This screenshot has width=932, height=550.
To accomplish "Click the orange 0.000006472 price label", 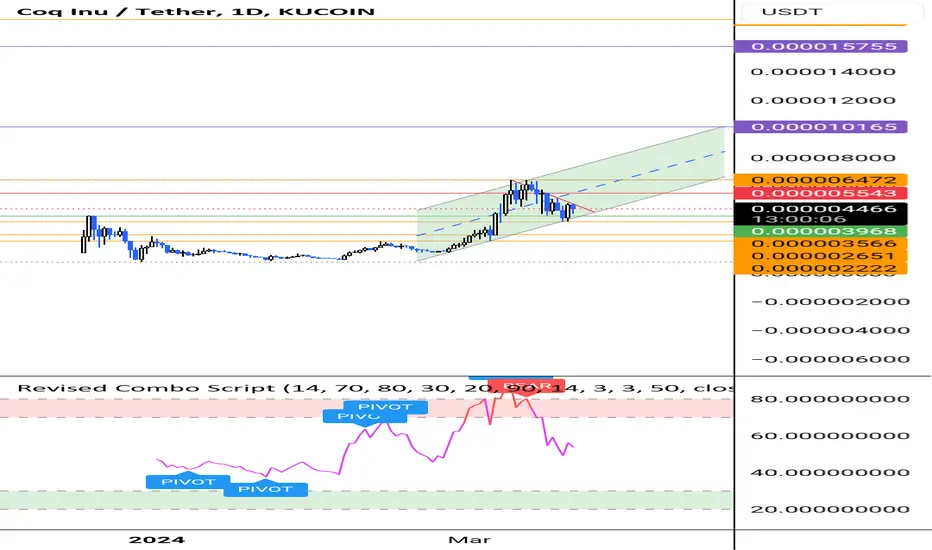I will 821,180.
